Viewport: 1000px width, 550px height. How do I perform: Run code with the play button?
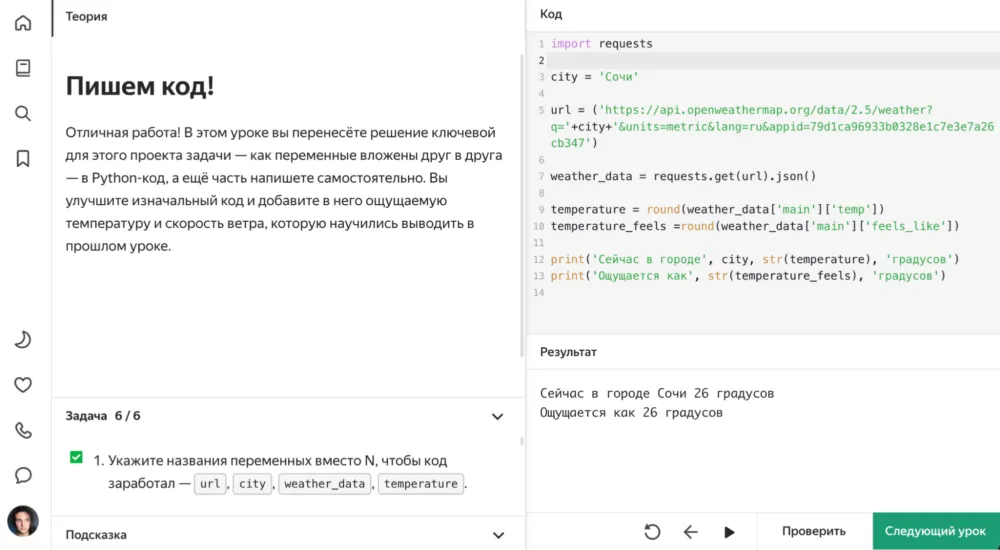point(729,532)
